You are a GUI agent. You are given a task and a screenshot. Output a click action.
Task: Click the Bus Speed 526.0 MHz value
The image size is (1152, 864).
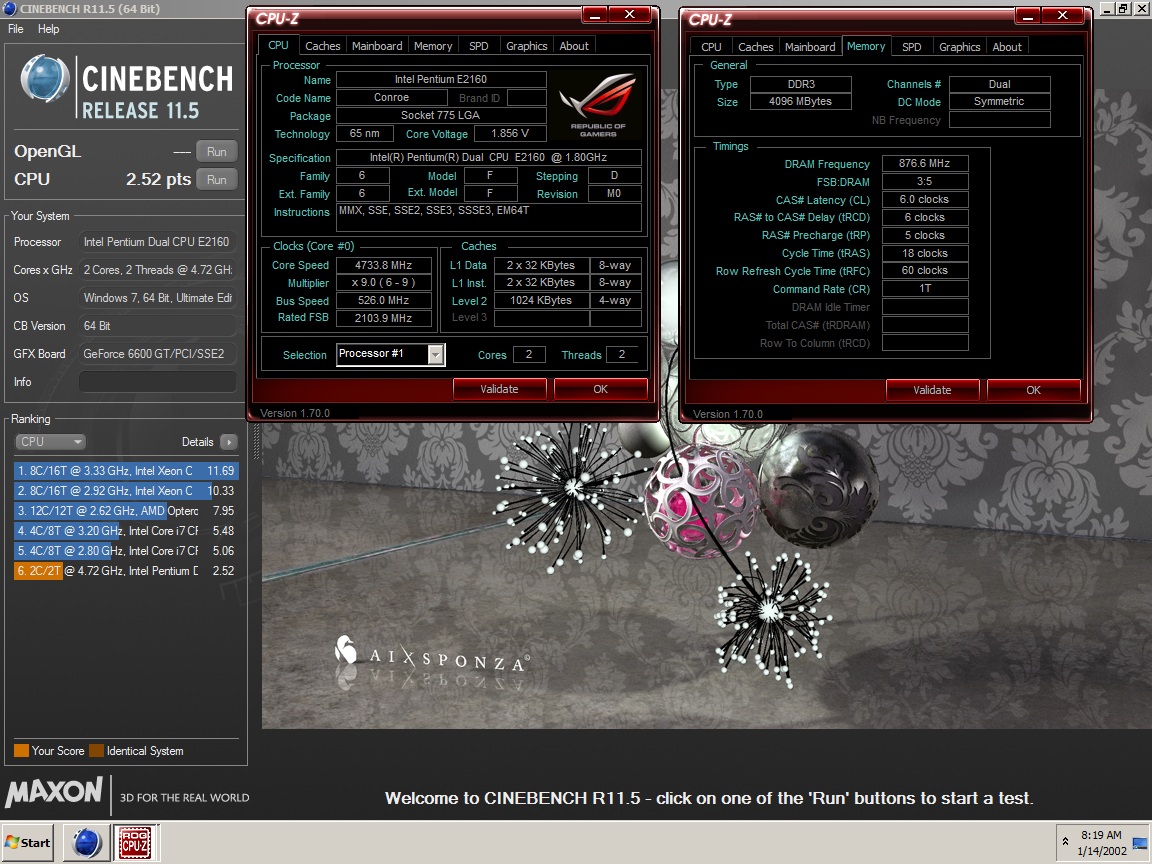pyautogui.click(x=384, y=300)
